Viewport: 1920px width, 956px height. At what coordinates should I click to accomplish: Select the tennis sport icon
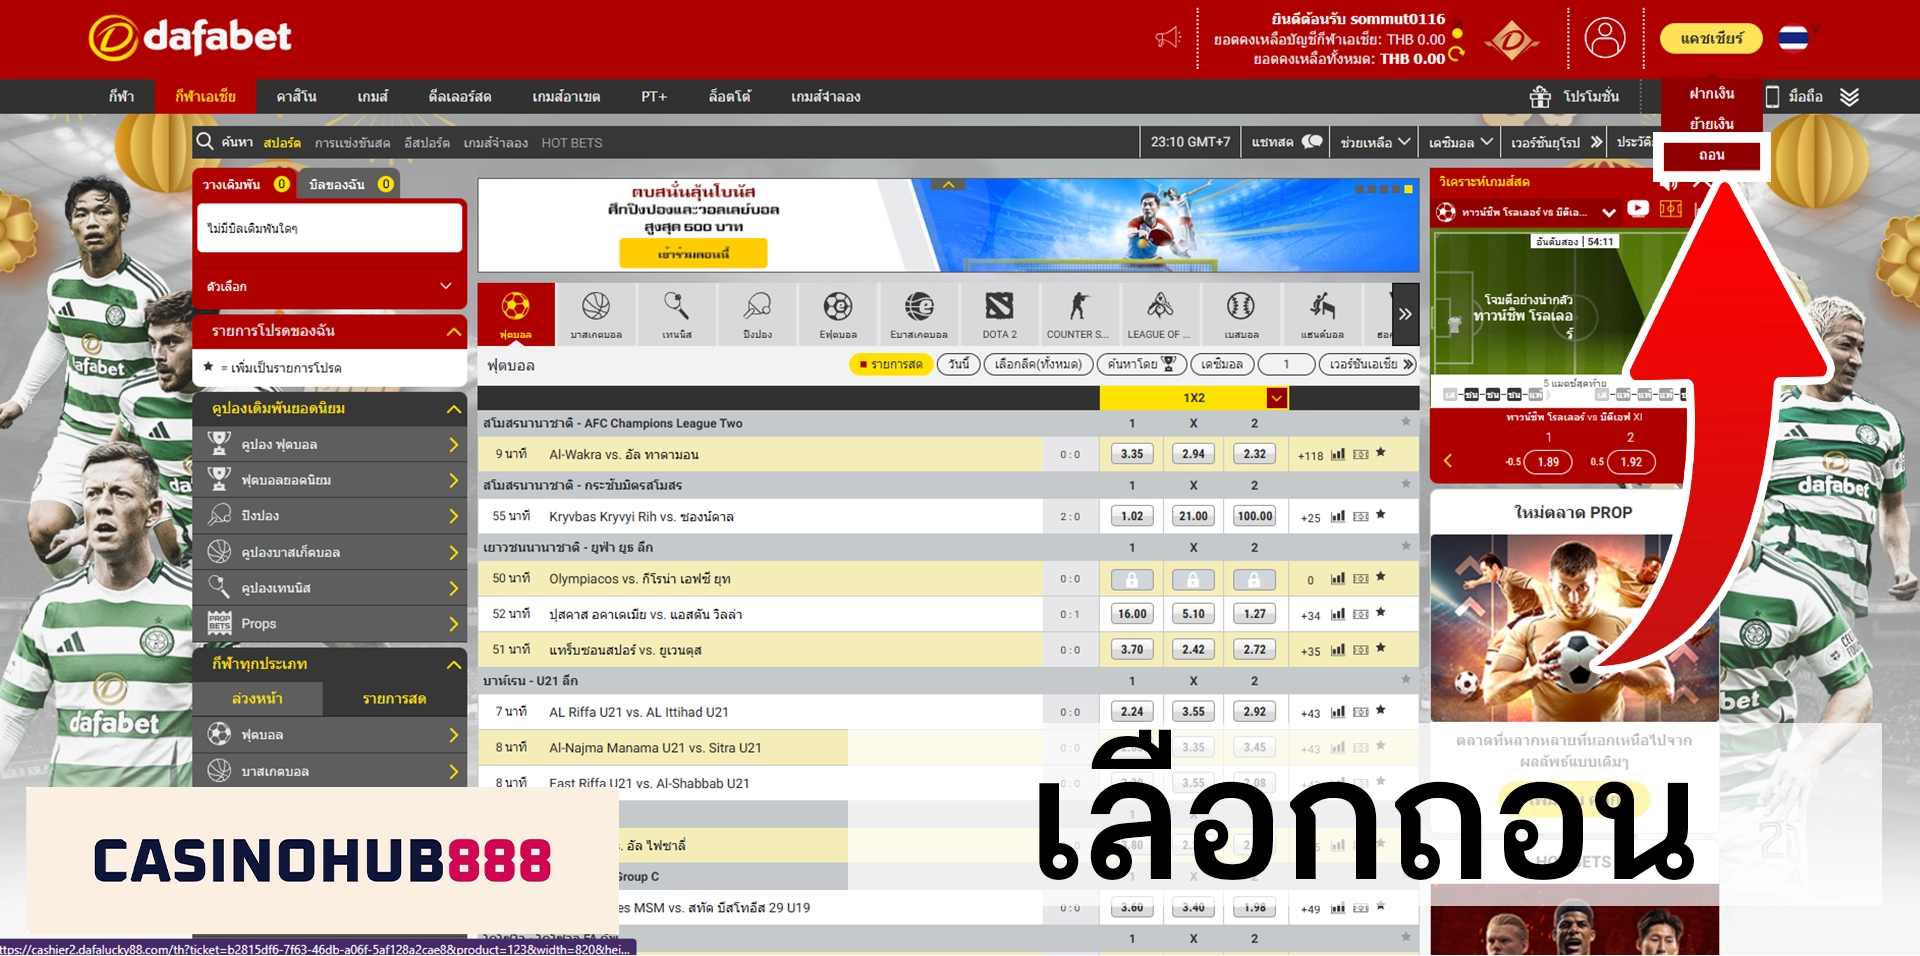(677, 314)
